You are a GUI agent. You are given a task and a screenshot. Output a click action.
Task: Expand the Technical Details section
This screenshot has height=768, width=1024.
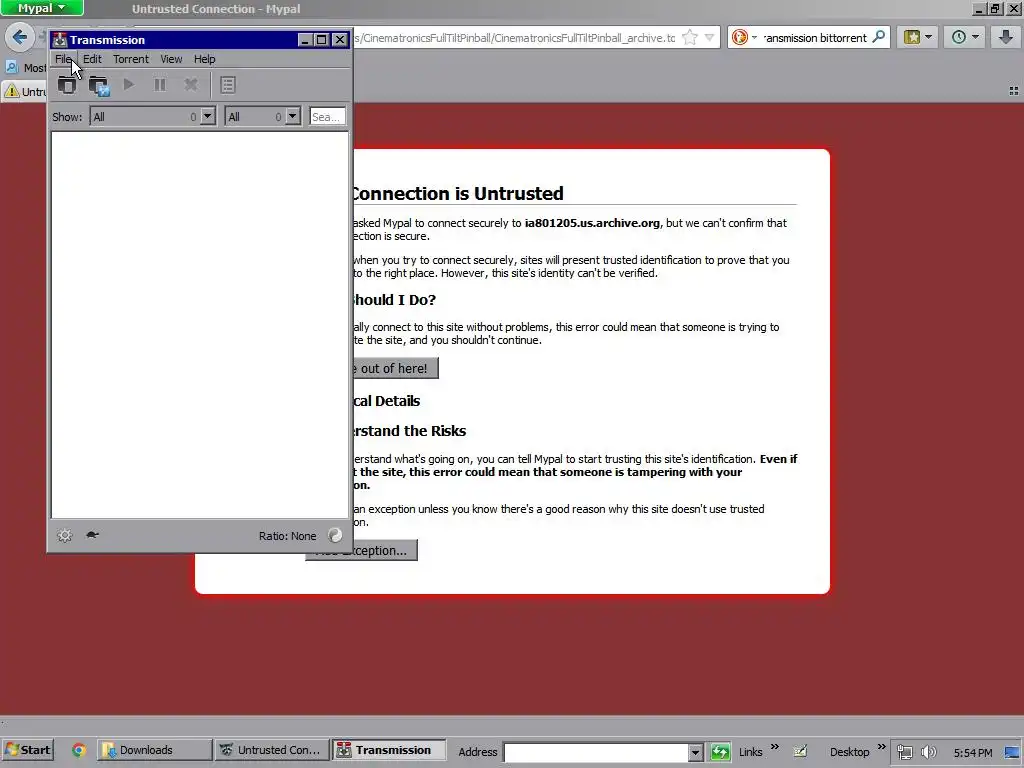coord(387,401)
